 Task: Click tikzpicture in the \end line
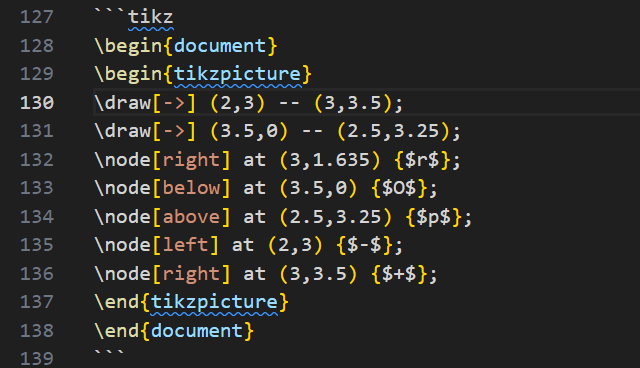tap(214, 303)
